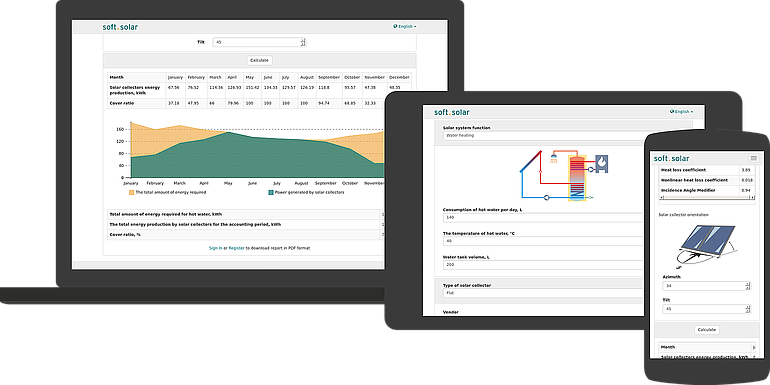Click the Cover ratio, % summary row

[246, 234]
